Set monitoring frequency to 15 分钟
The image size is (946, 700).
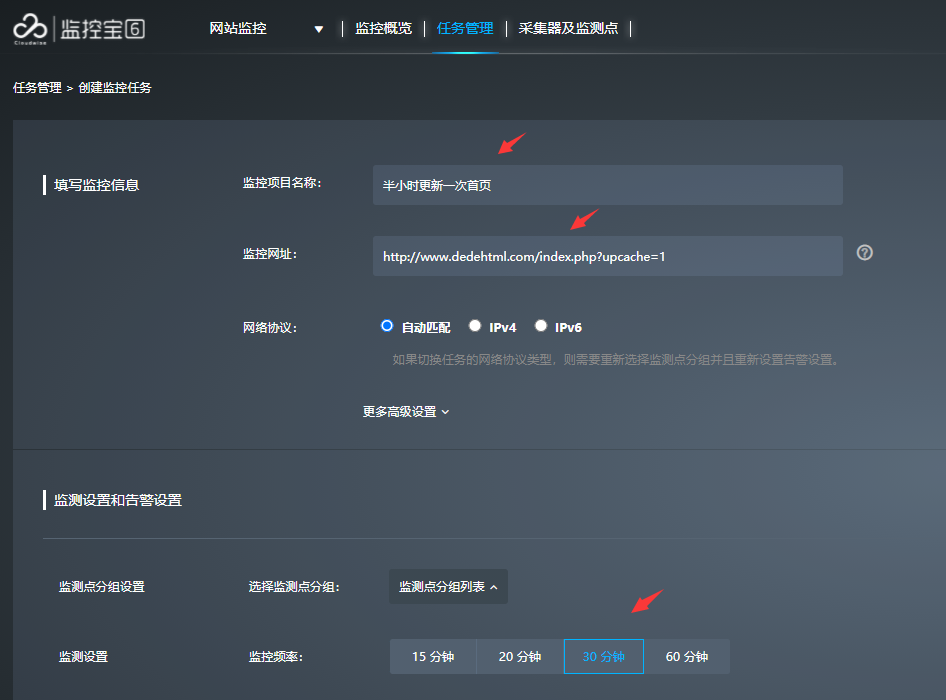coord(433,657)
